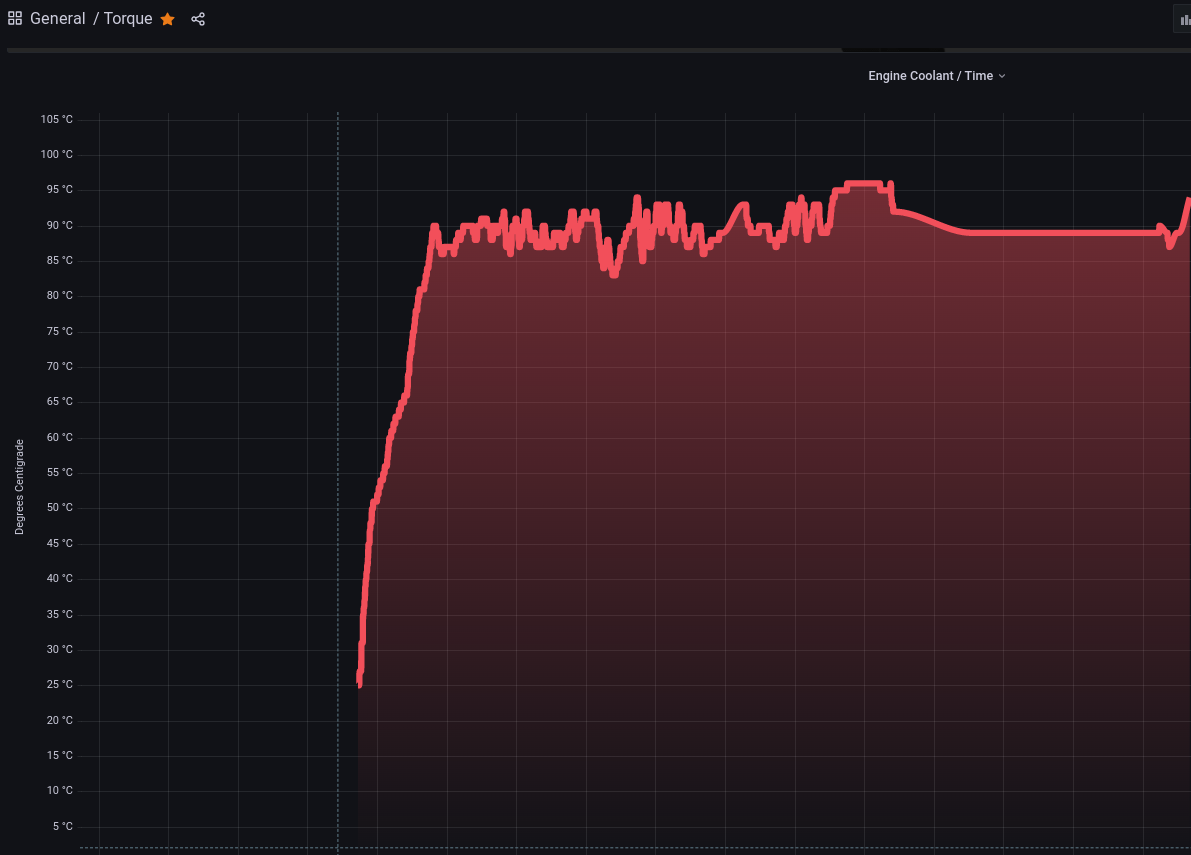Click the 50 °C y-axis tick label

(x=59, y=508)
